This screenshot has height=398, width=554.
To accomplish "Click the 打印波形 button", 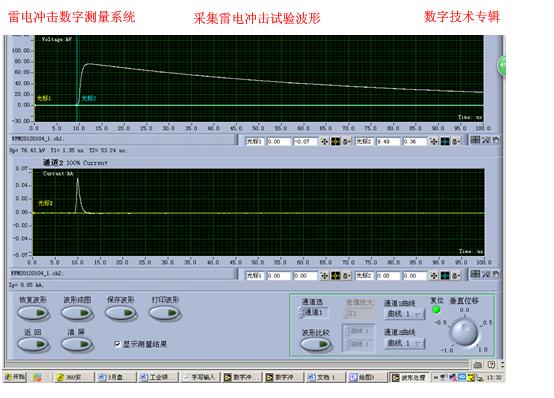I will [x=165, y=313].
